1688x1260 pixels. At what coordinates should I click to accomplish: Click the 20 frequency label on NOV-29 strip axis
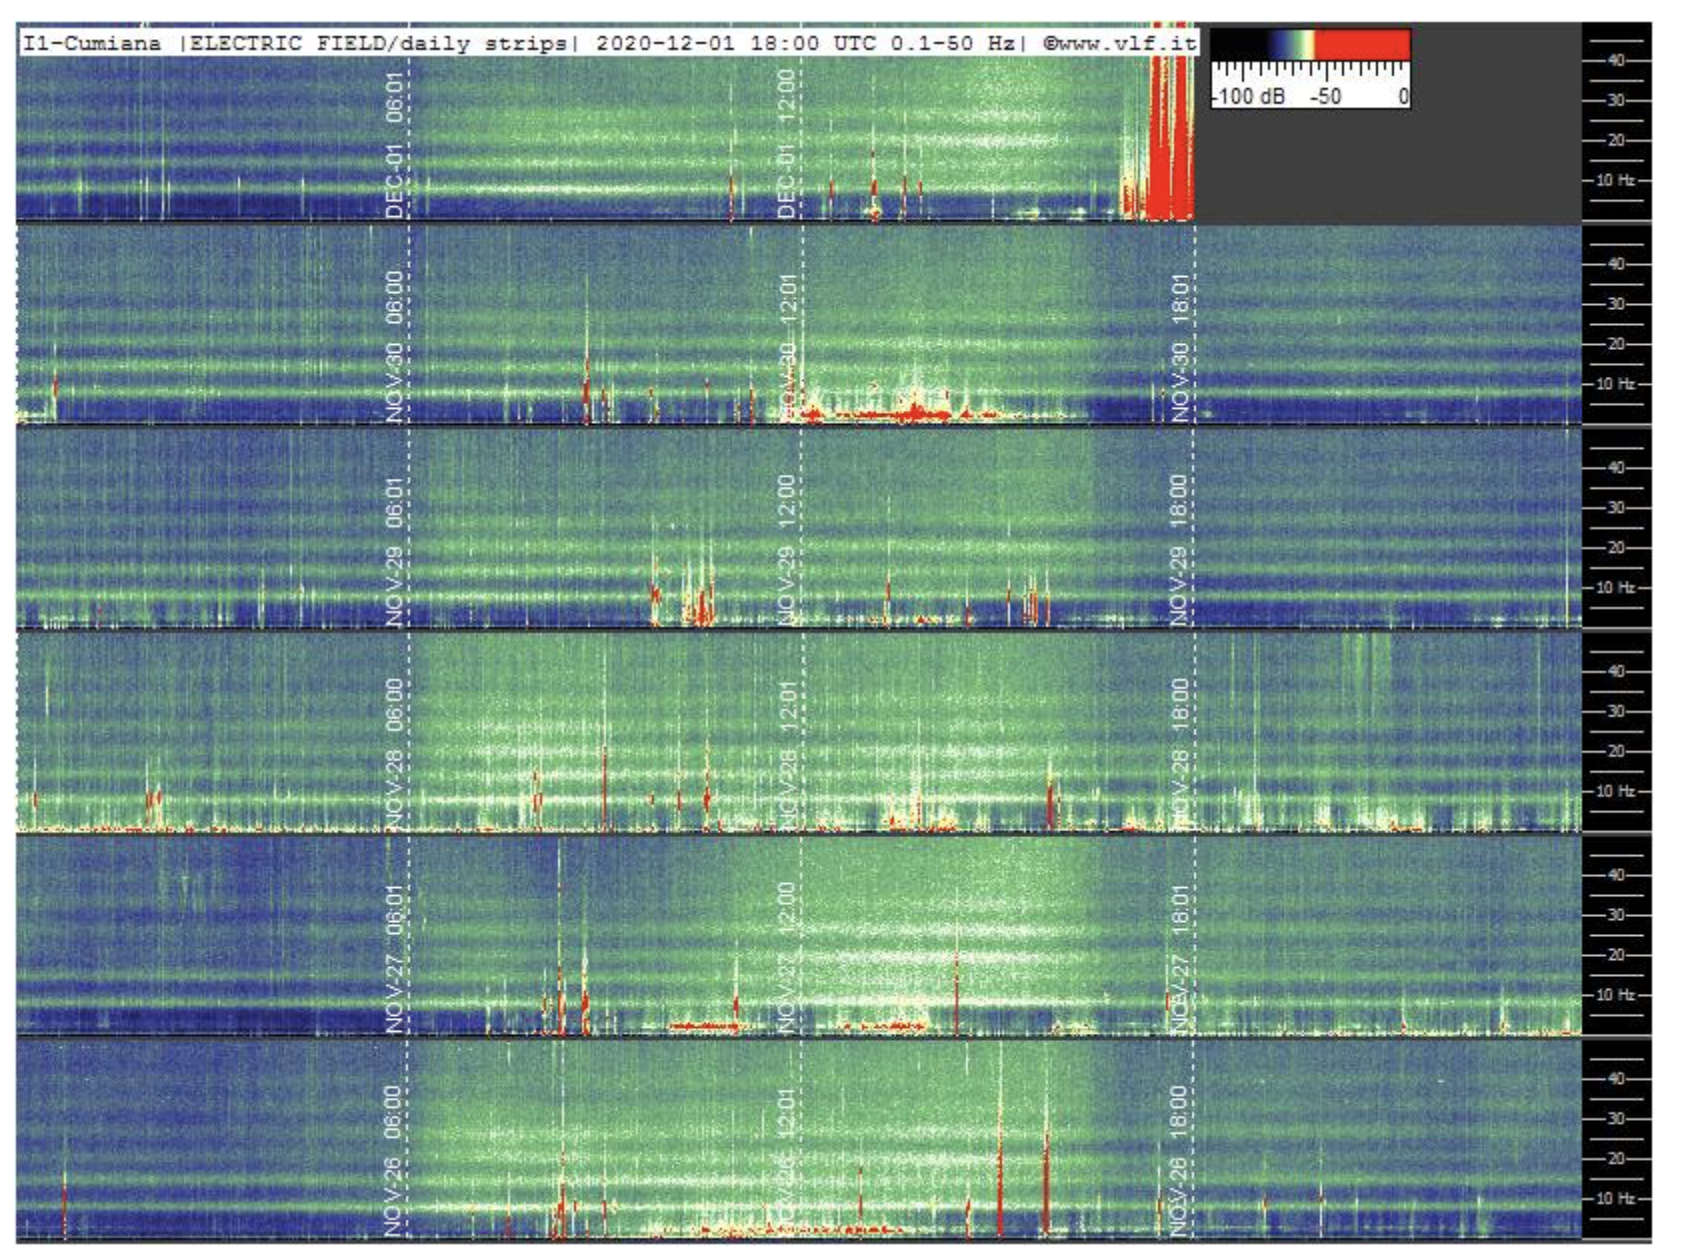pyautogui.click(x=1616, y=548)
